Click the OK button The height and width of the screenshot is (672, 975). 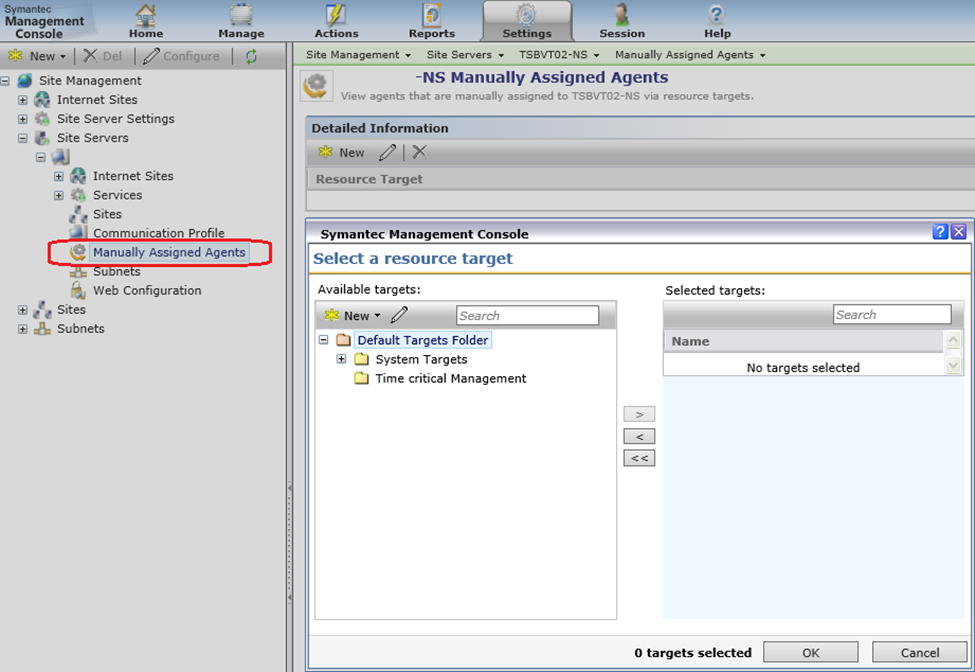[810, 652]
